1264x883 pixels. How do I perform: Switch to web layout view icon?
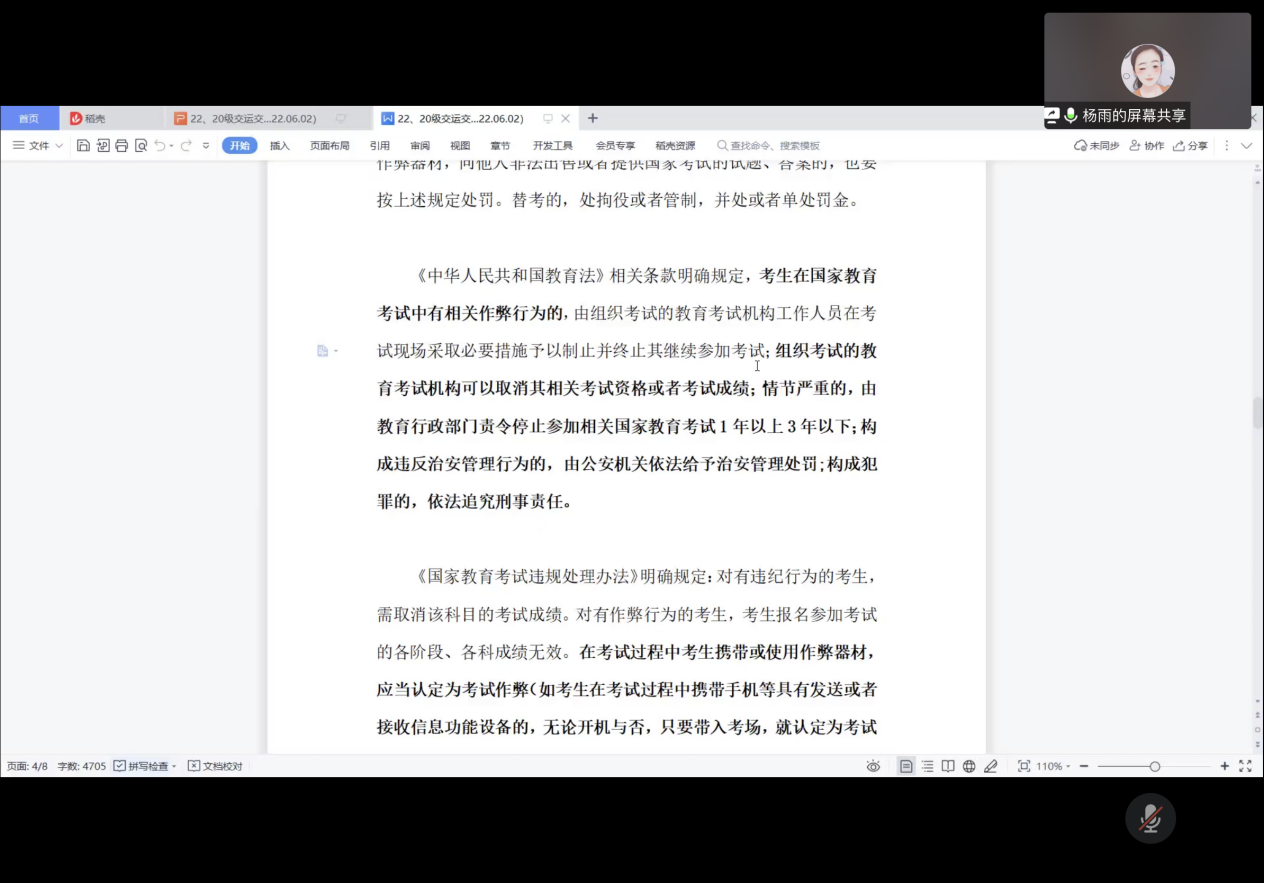(969, 766)
